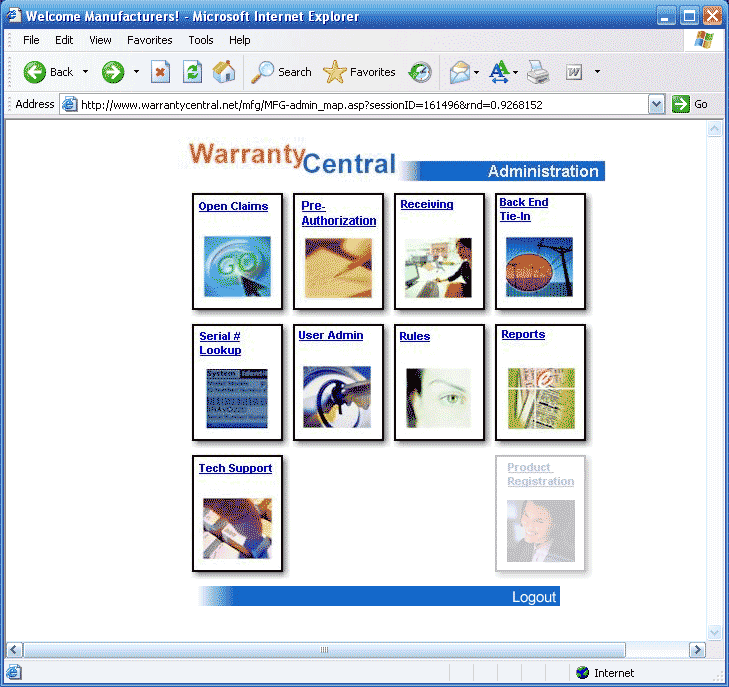Open the View menu
The width and height of the screenshot is (729, 687).
click(100, 40)
